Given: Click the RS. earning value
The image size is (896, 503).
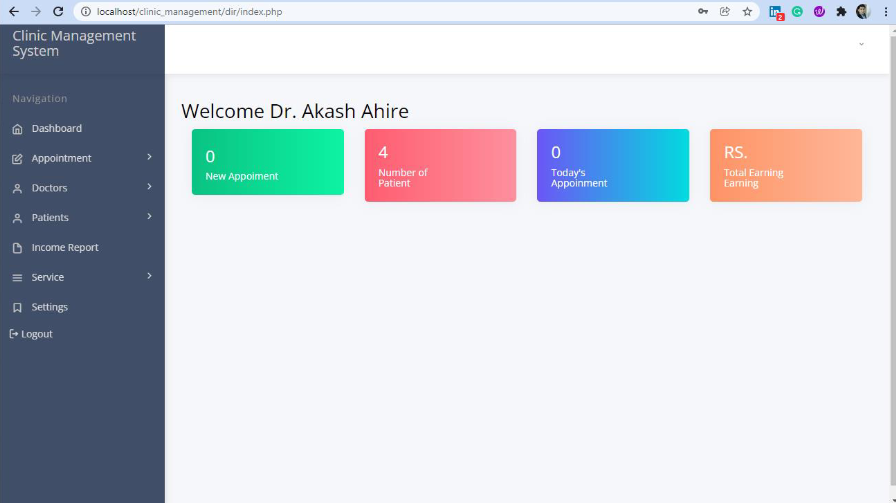Looking at the screenshot, I should [x=735, y=152].
